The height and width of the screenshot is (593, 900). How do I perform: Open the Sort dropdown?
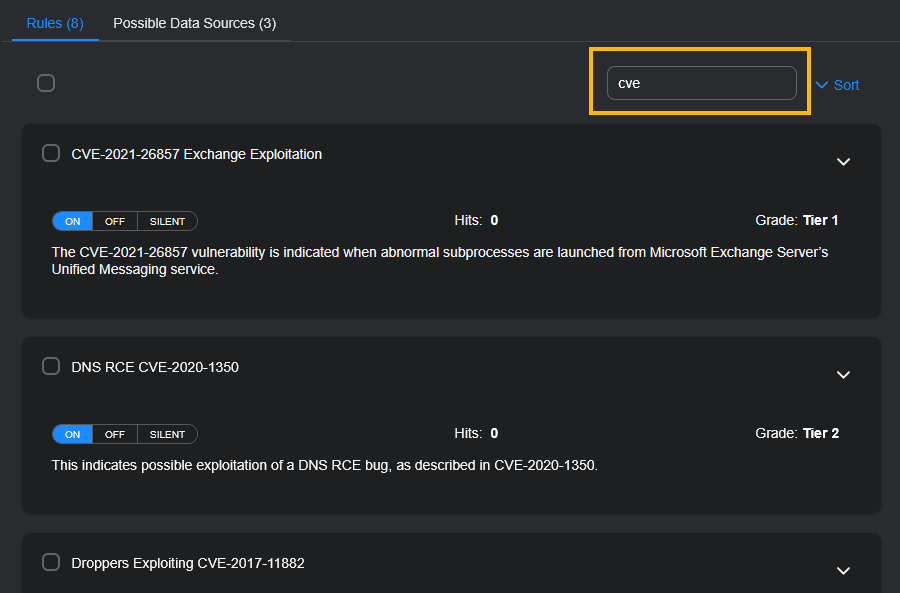837,85
